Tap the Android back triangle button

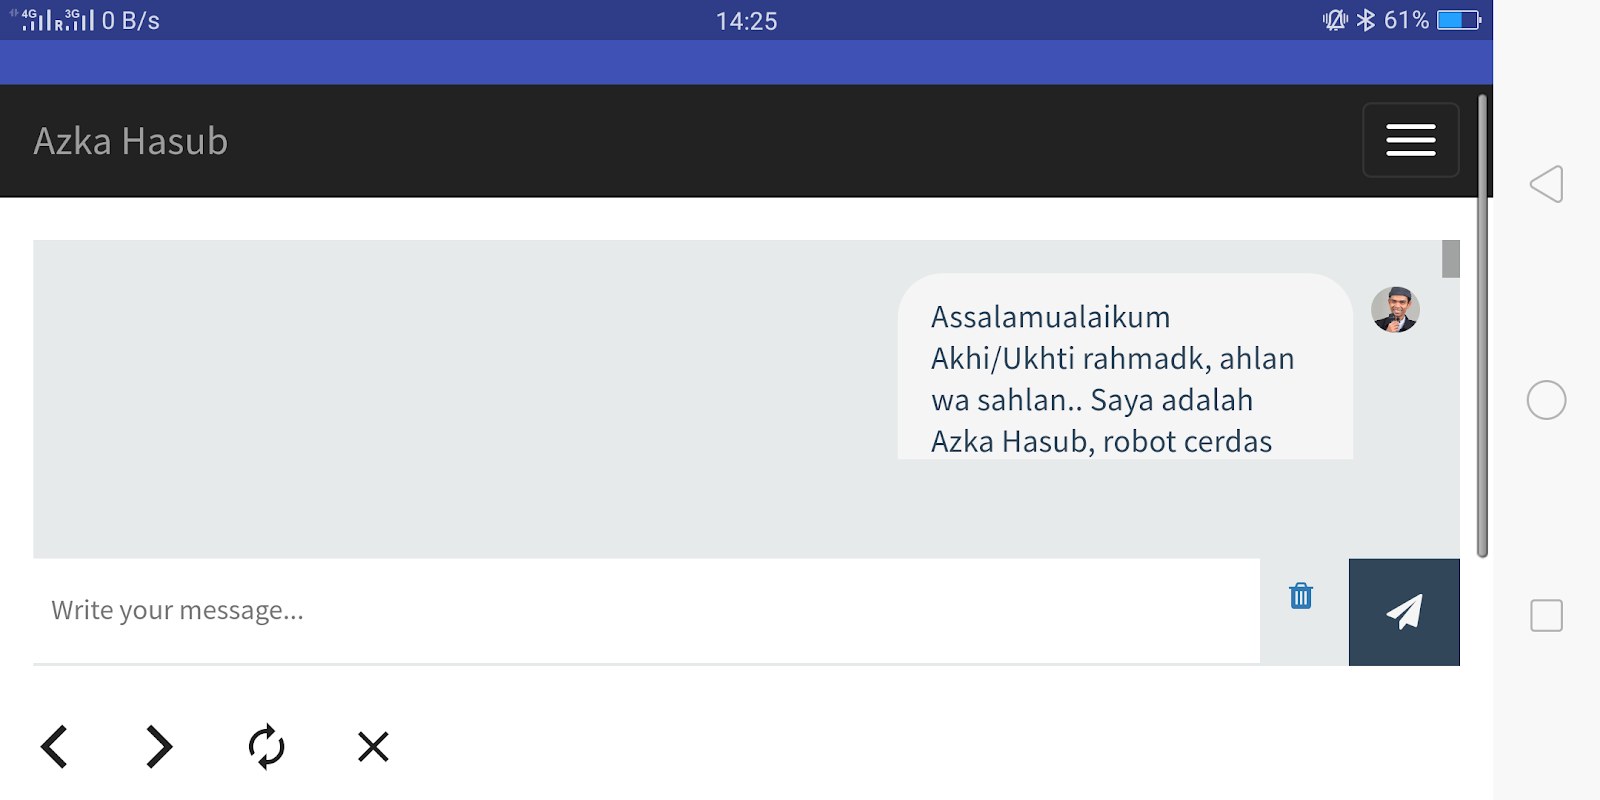(x=1546, y=184)
